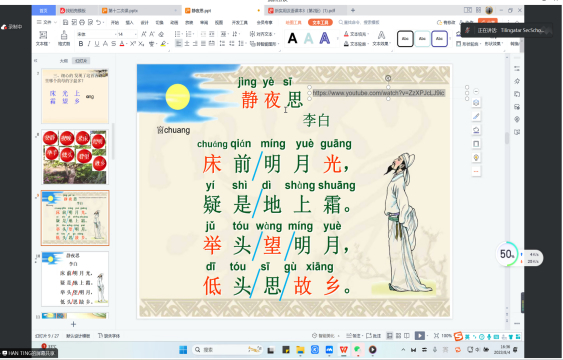
Task: Switch to outline view tab in slide panel
Action: 64,61
